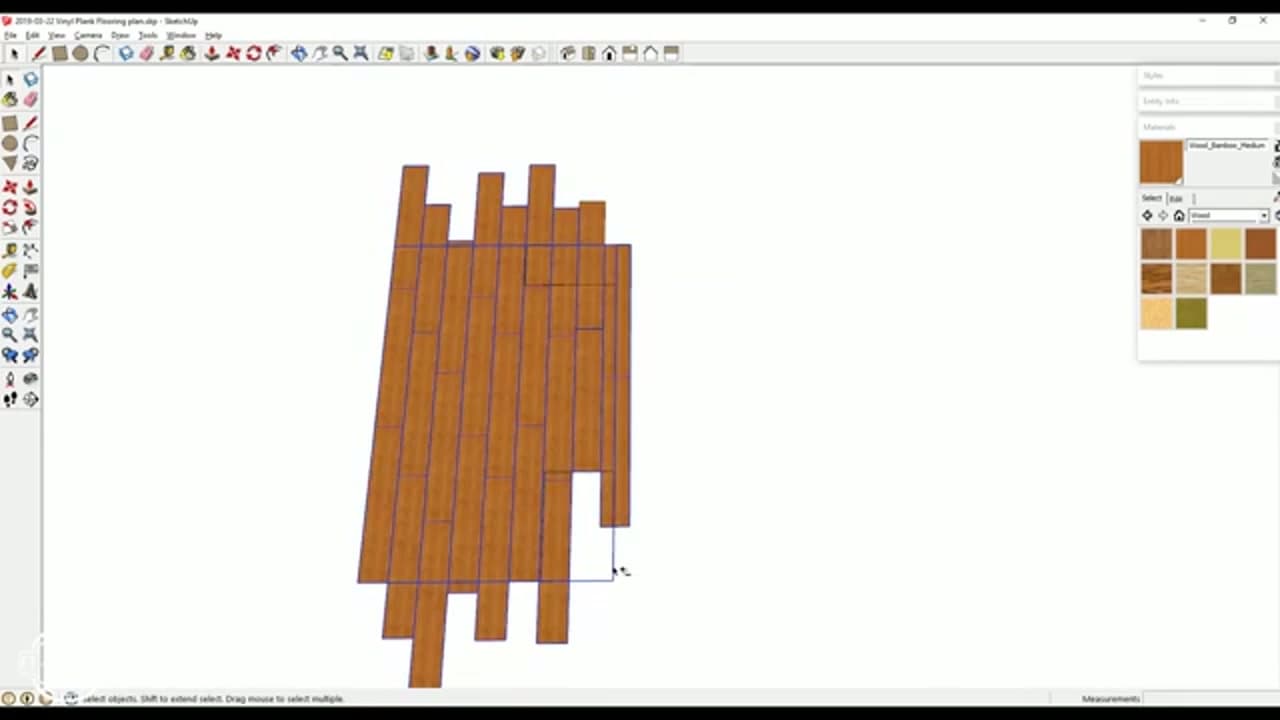Click the materials browser Forward arrow
This screenshot has height=720, width=1280.
[x=1162, y=216]
